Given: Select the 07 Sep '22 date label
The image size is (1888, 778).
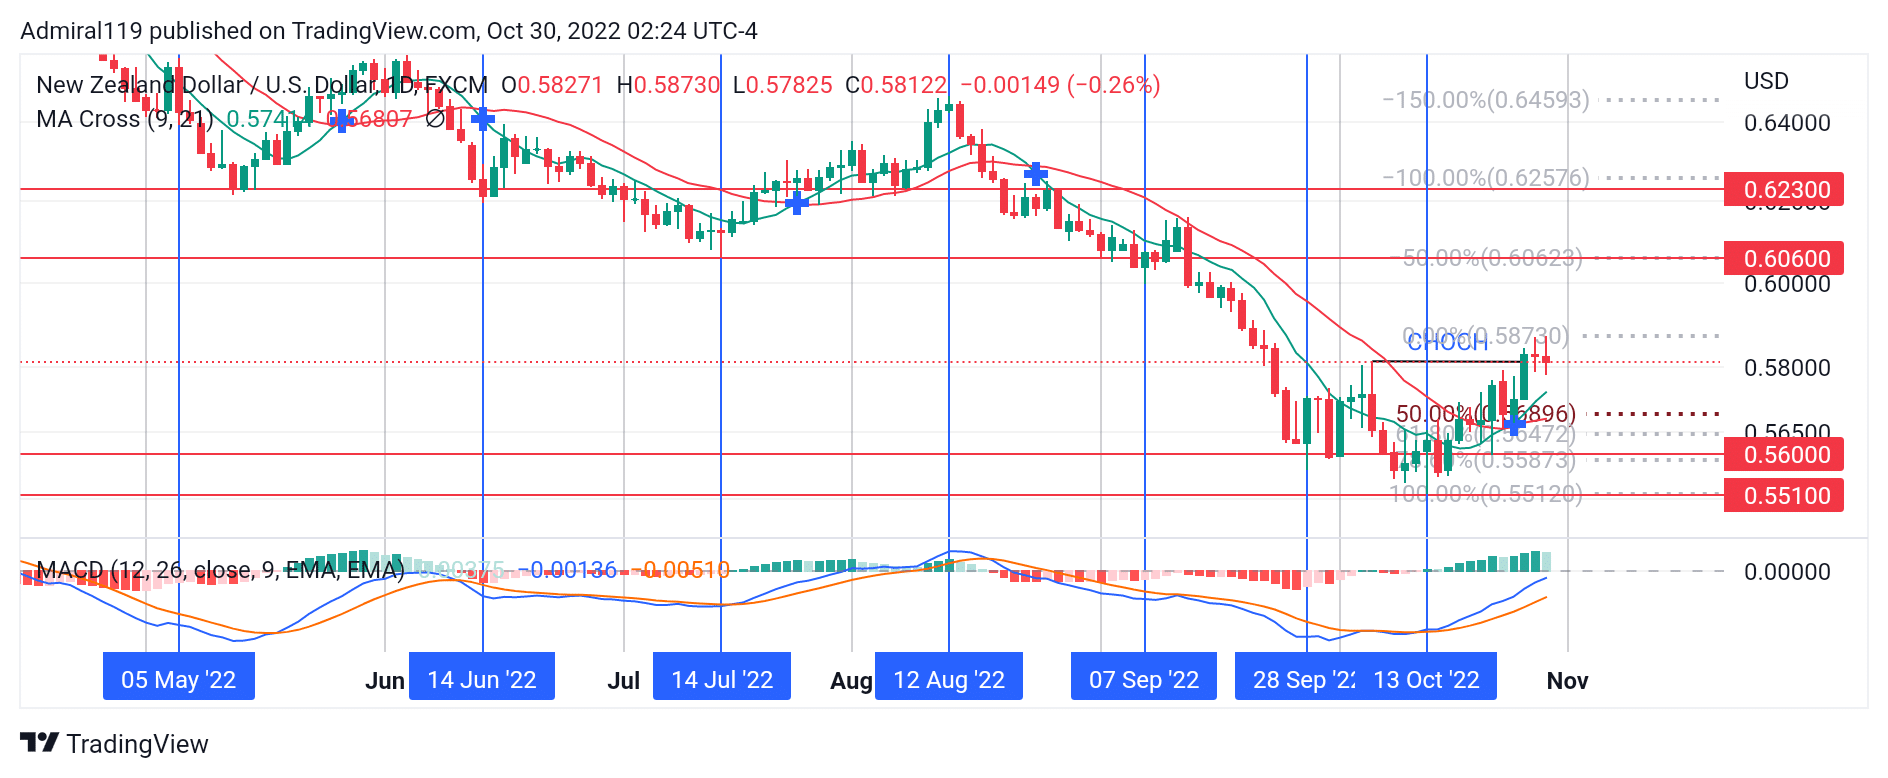Looking at the screenshot, I should click(x=1144, y=677).
